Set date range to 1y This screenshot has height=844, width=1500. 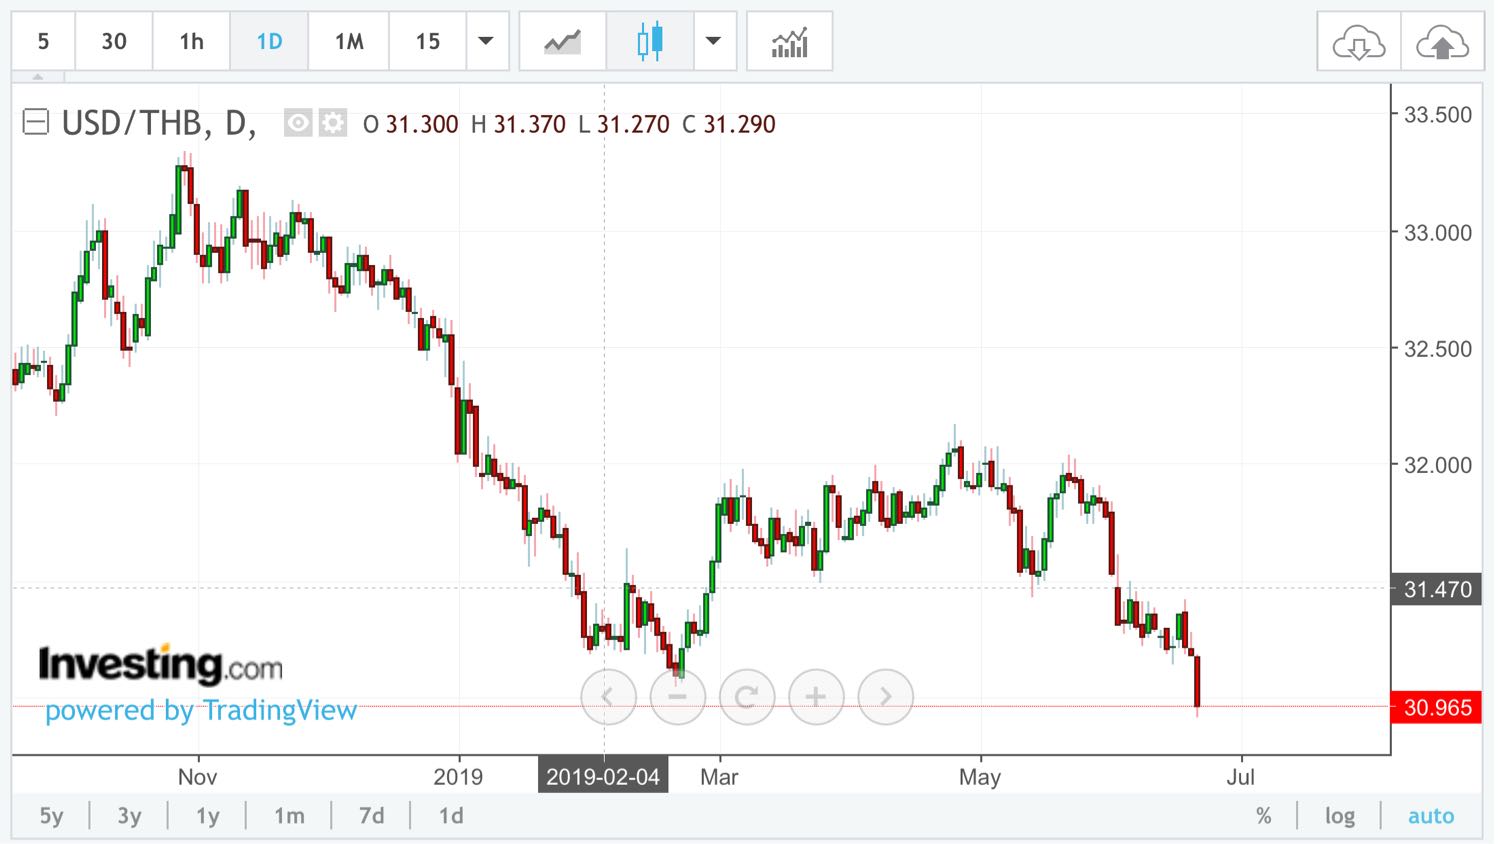coord(207,816)
